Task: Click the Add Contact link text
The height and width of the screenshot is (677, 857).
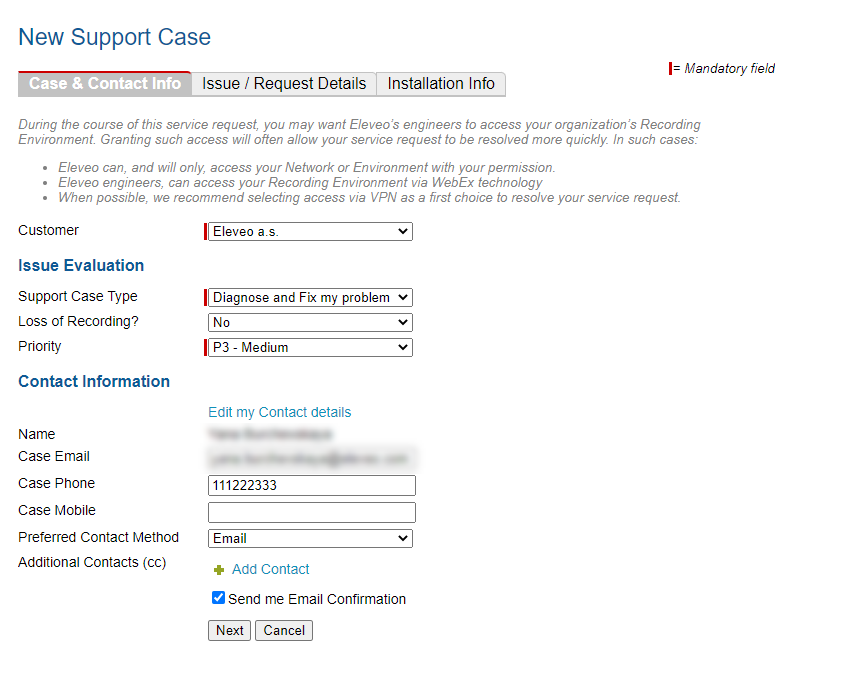Action: pos(271,569)
